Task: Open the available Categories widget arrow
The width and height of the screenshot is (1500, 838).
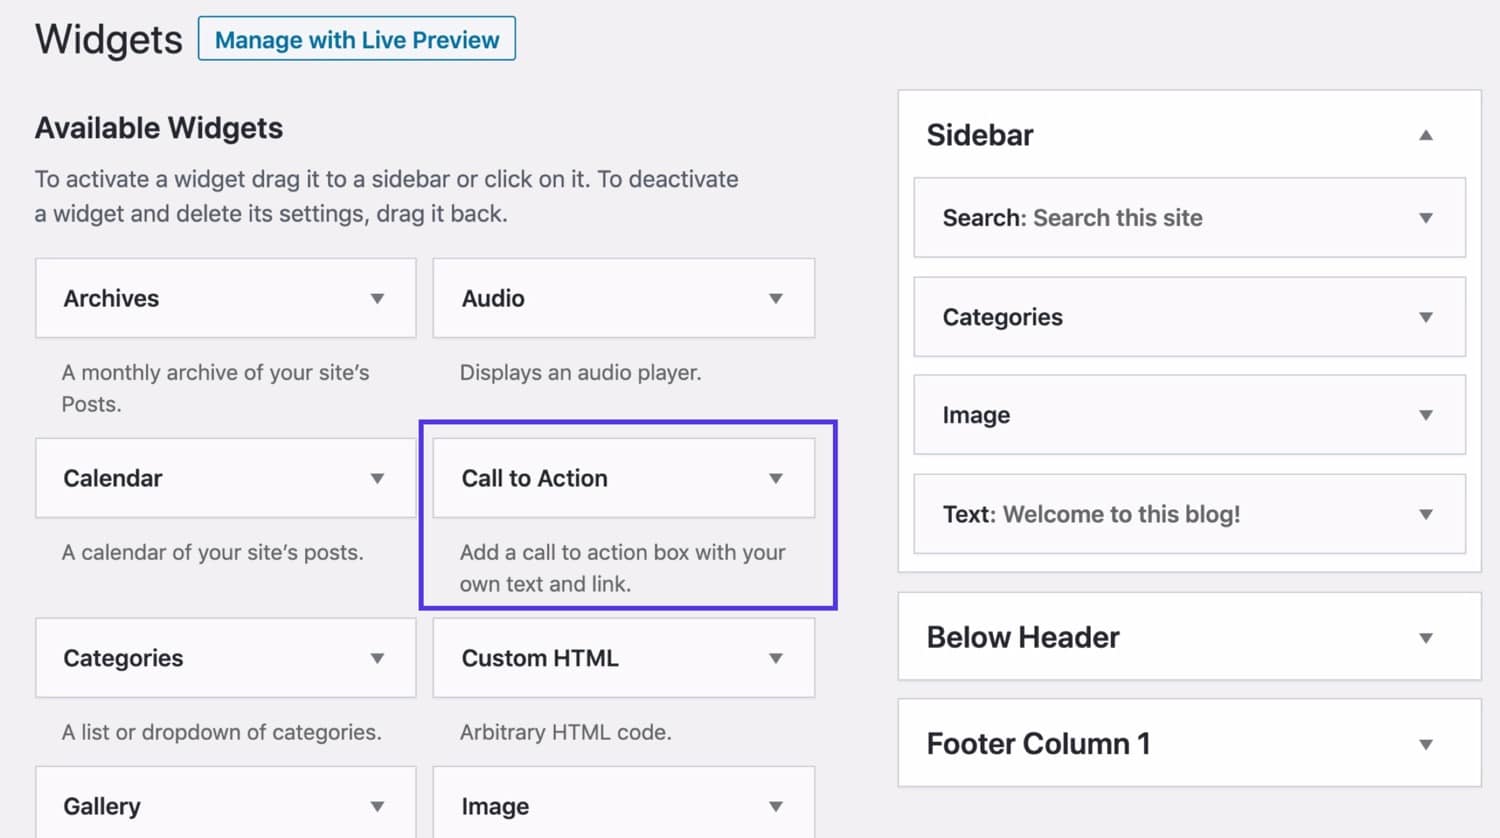Action: tap(377, 658)
